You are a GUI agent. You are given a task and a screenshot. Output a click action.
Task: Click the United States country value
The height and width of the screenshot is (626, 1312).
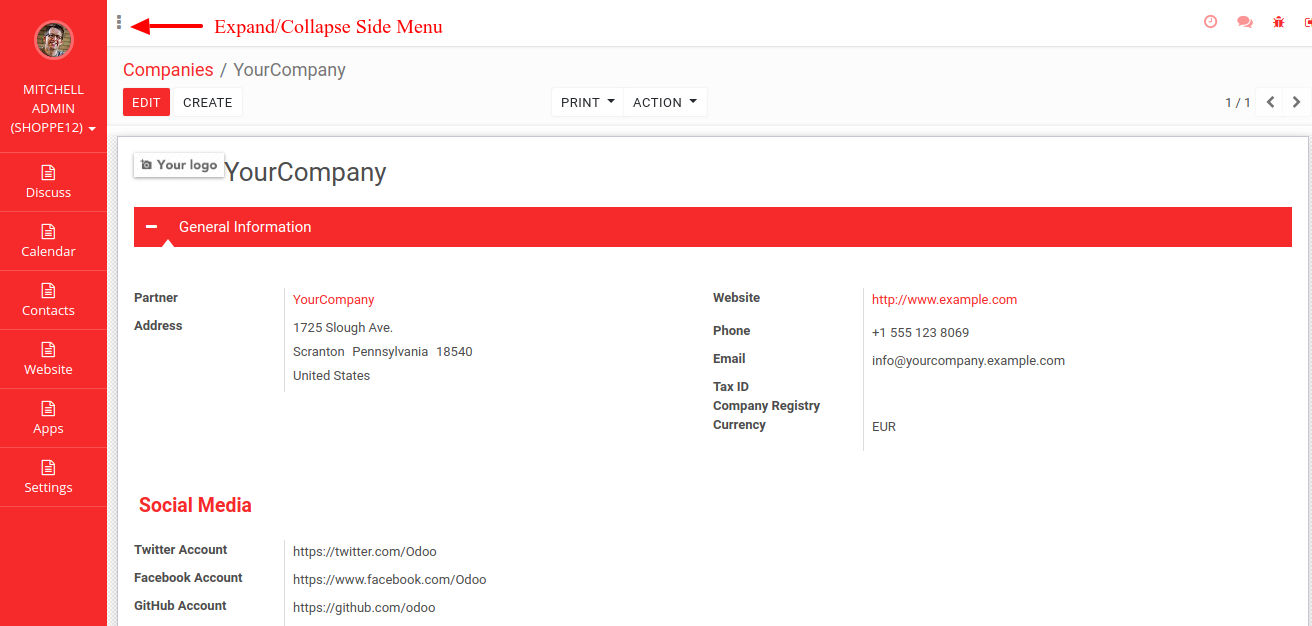coord(331,376)
